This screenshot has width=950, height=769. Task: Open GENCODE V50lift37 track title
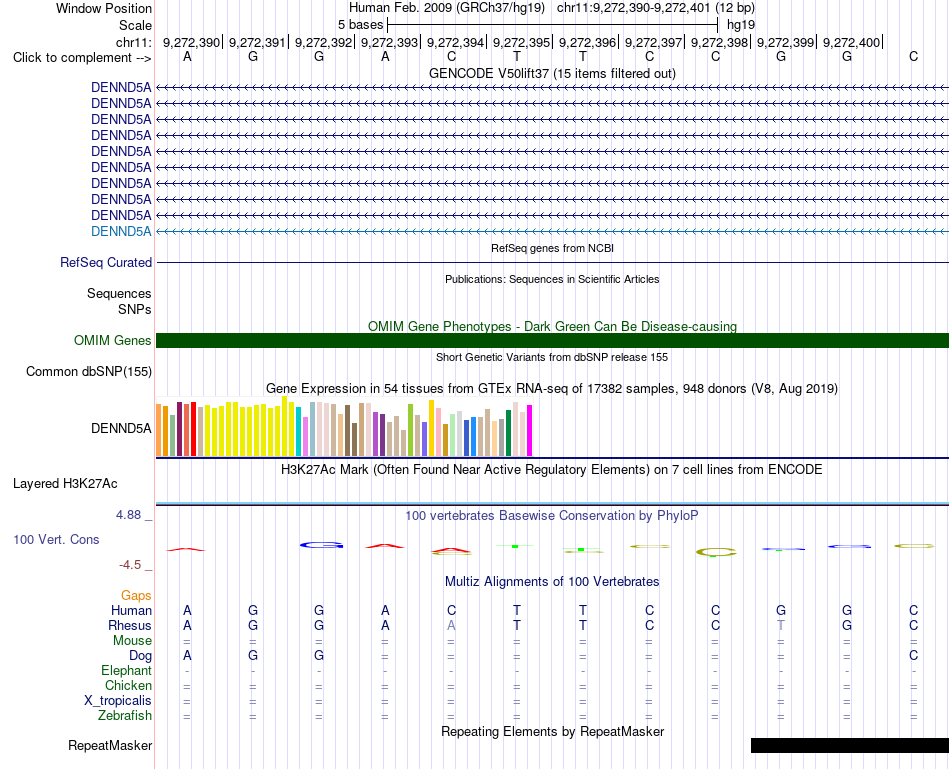coord(552,73)
